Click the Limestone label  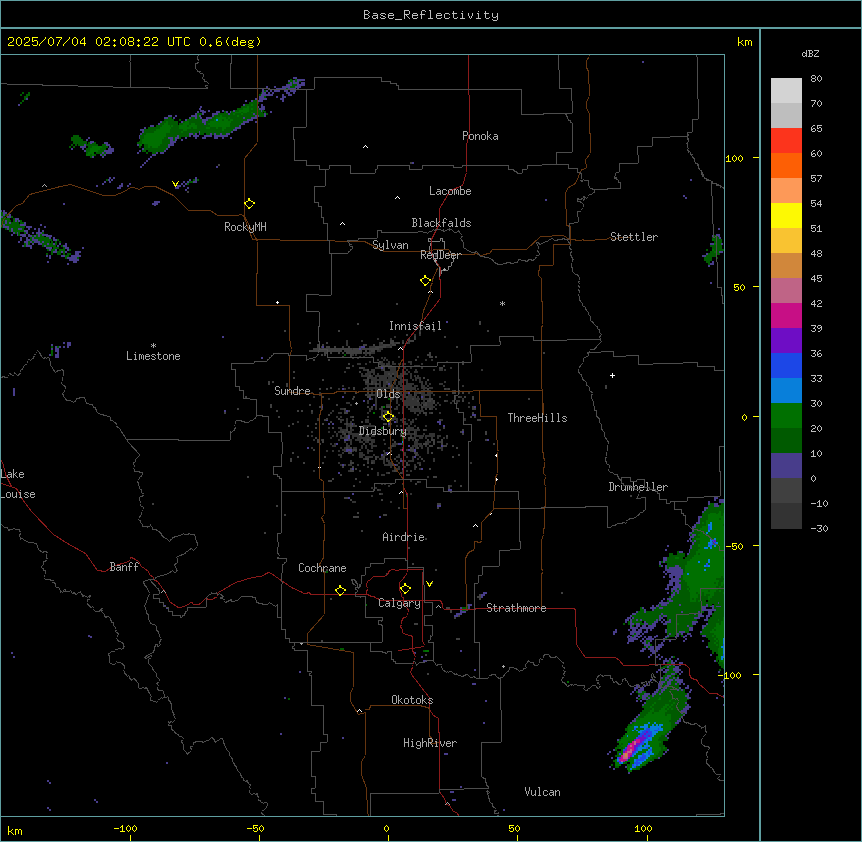click(x=153, y=356)
